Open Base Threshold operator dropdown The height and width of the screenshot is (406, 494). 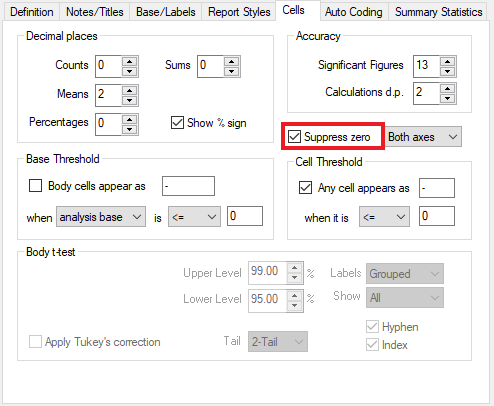tap(194, 217)
